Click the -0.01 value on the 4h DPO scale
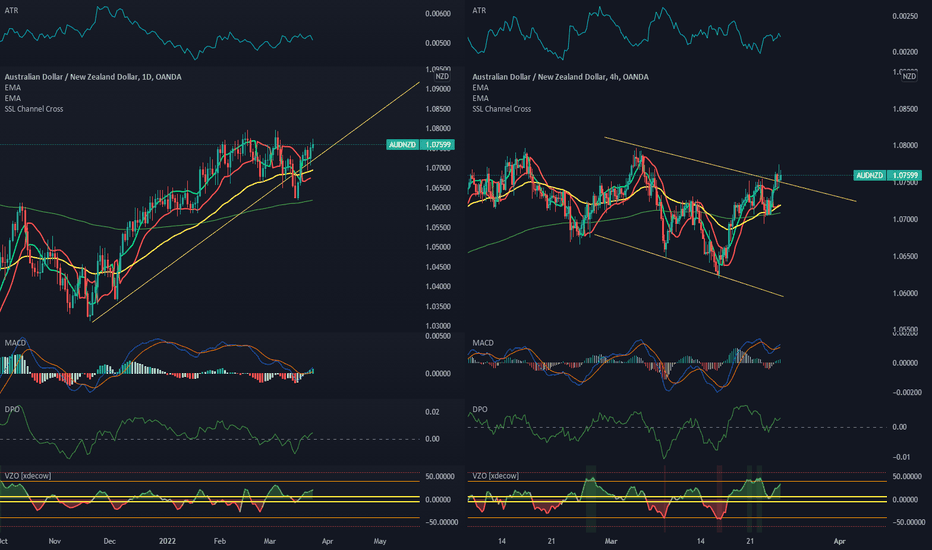932x550 pixels. coord(902,457)
